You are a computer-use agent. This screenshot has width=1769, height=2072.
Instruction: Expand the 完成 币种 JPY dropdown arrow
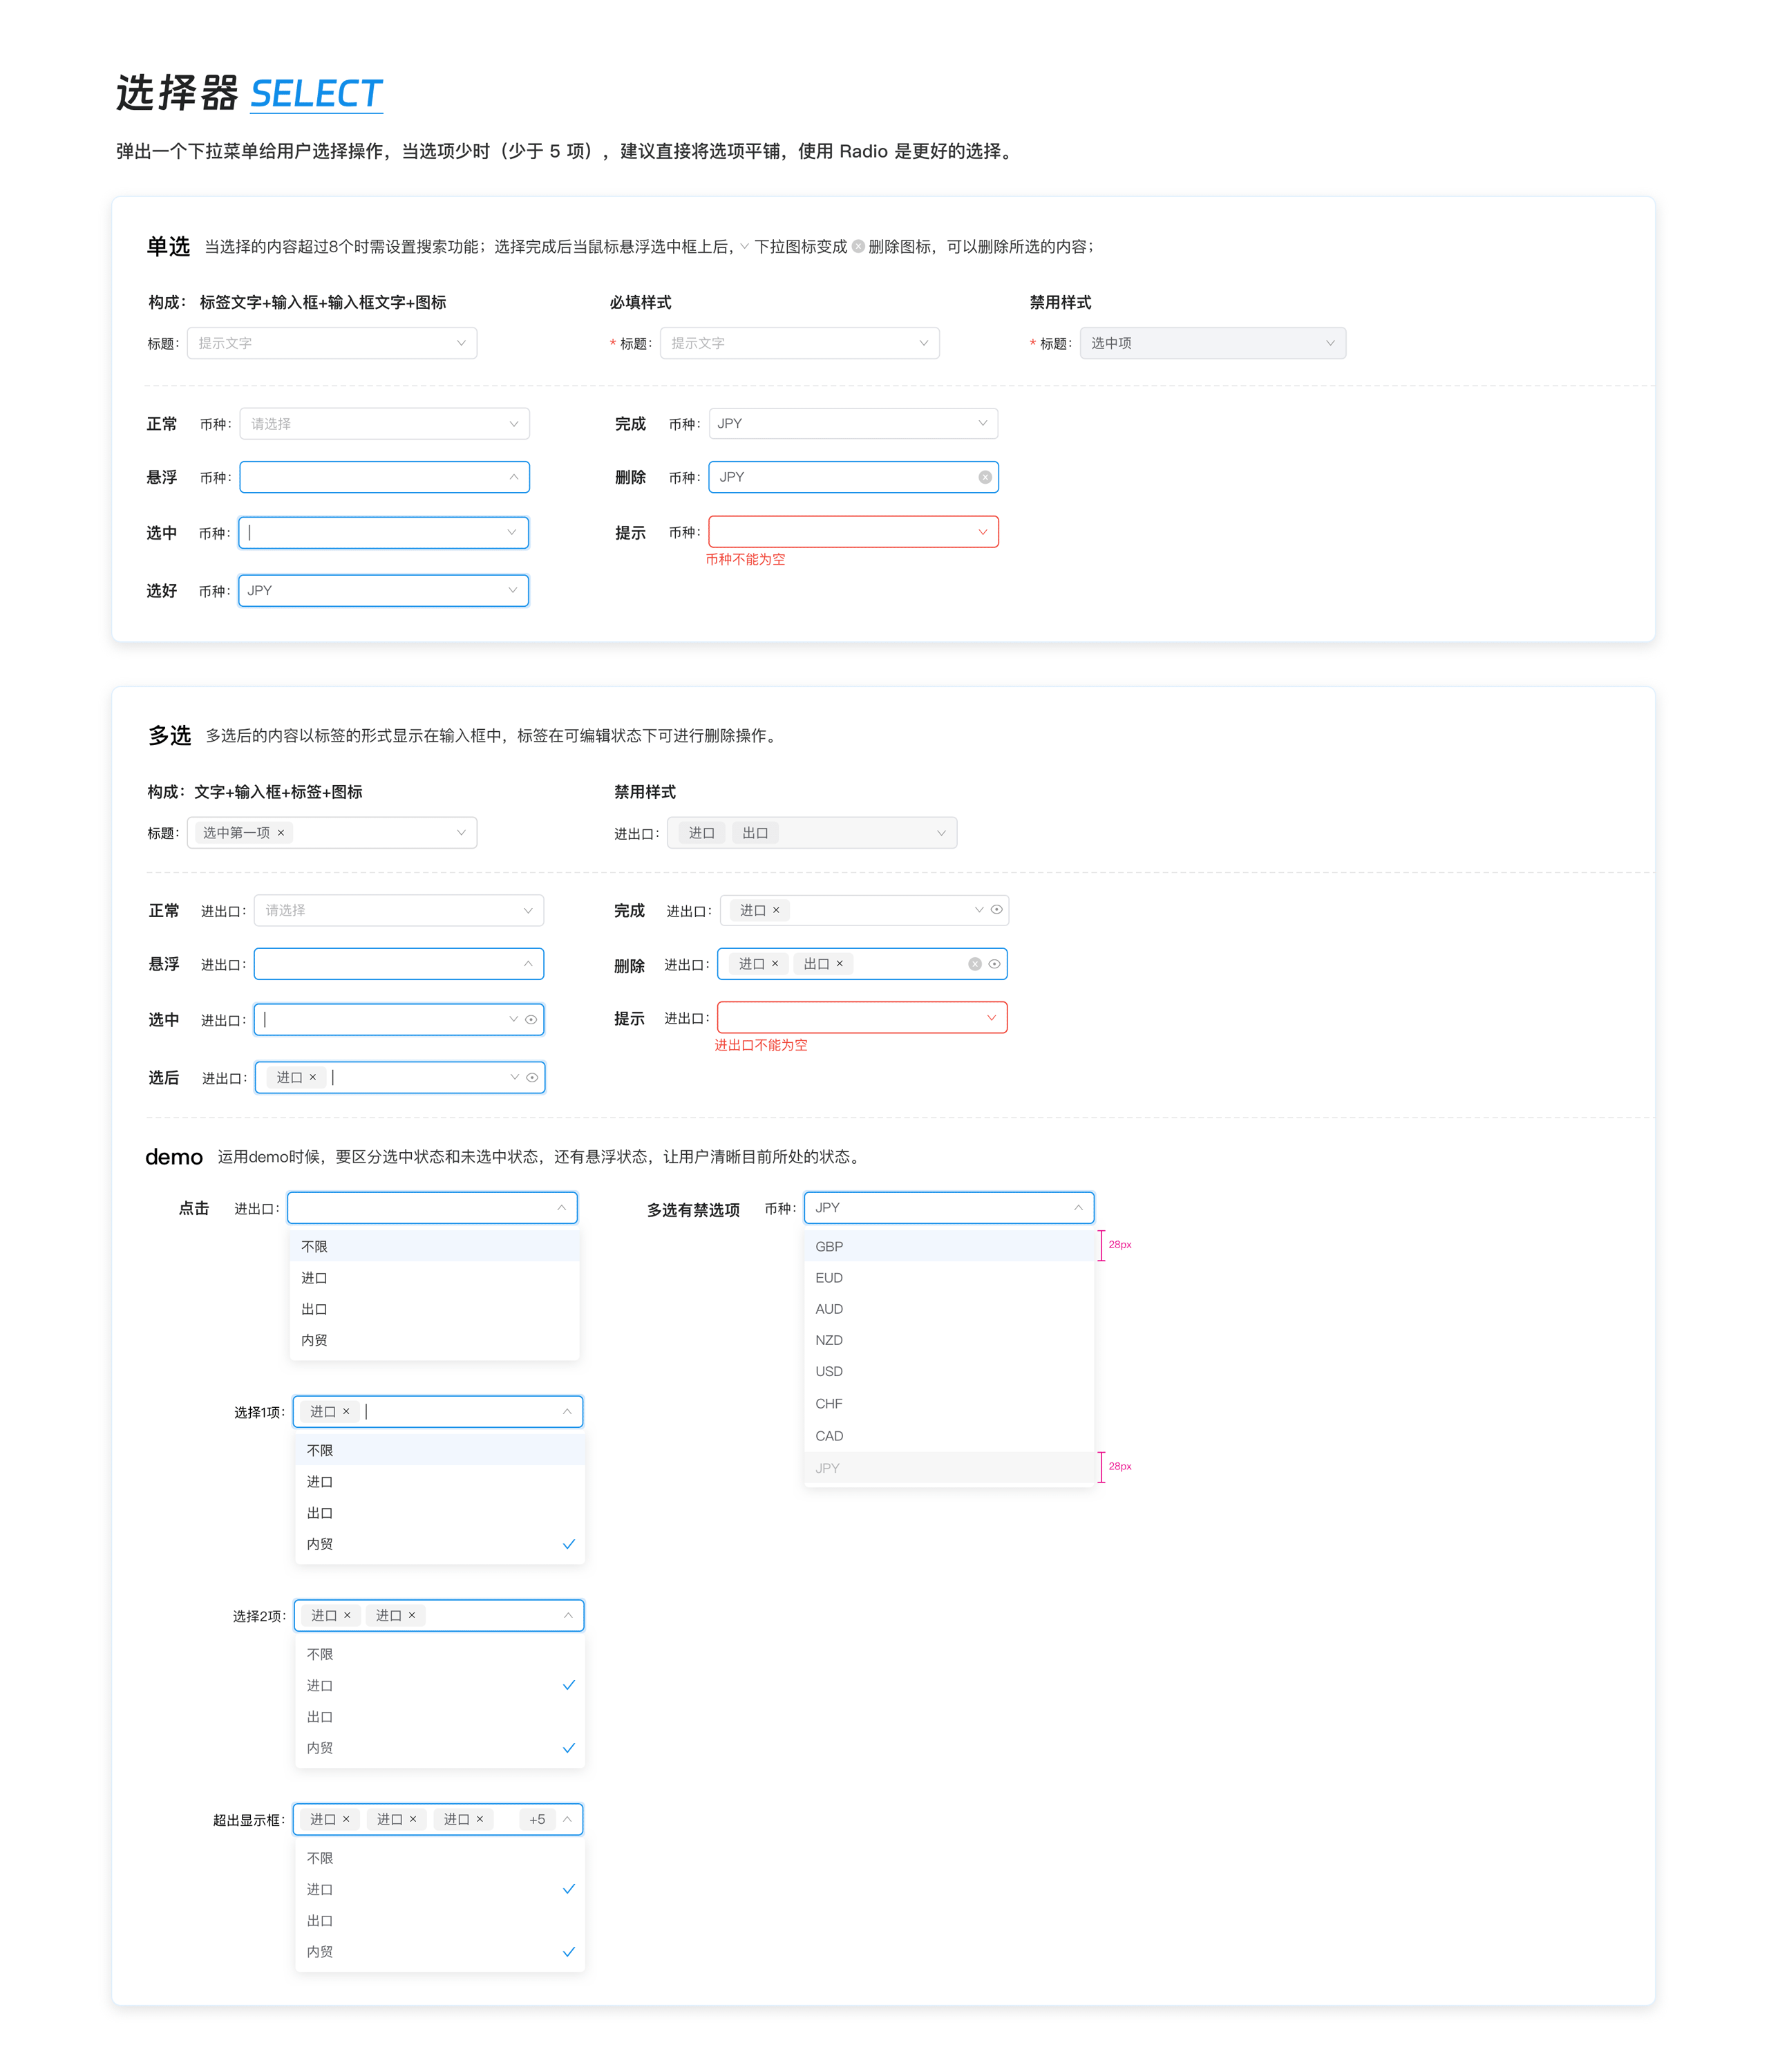(x=982, y=423)
